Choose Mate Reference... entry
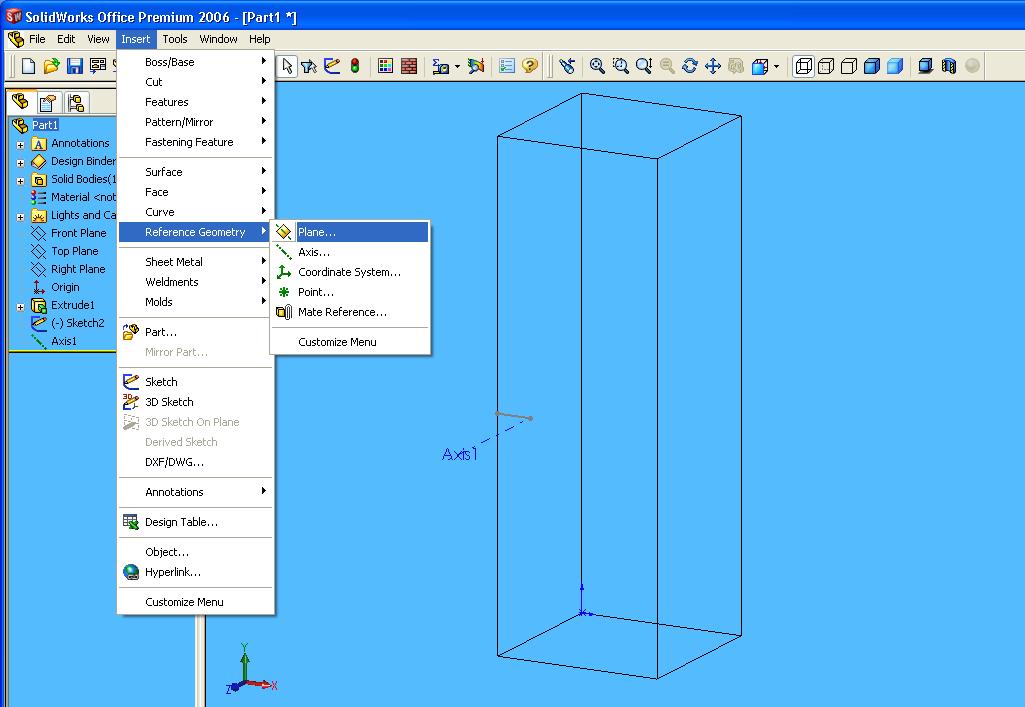Viewport: 1025px width, 707px height. (x=350, y=312)
